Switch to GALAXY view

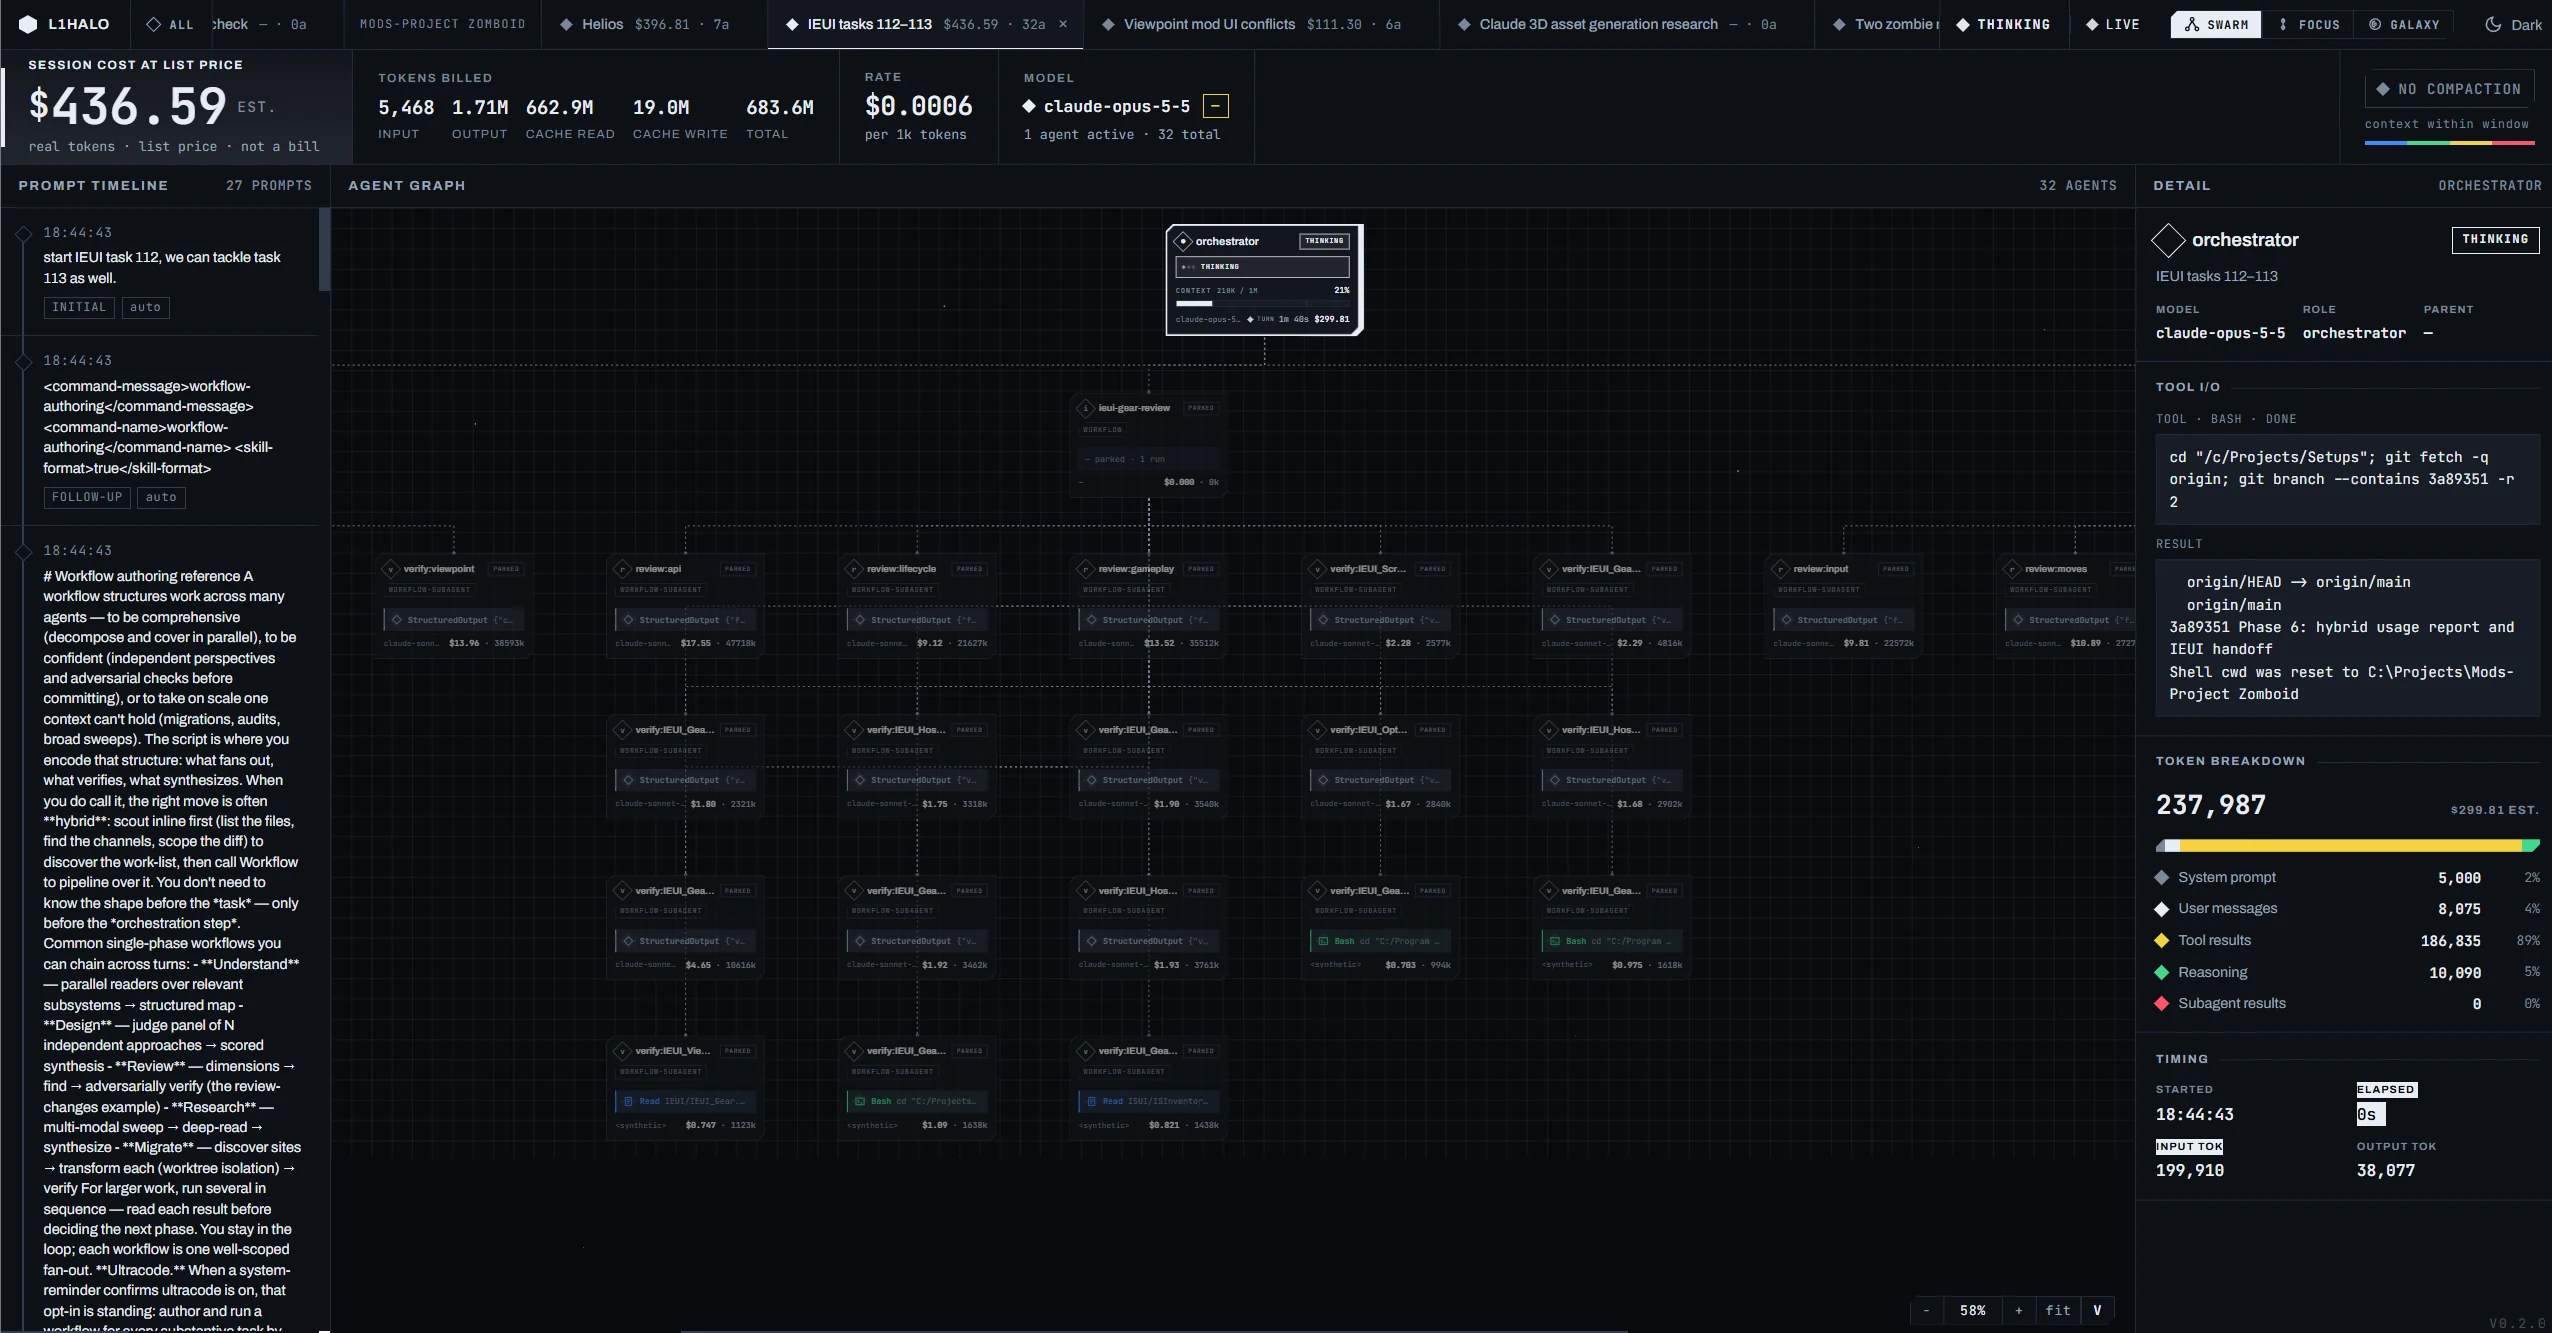[x=2403, y=24]
